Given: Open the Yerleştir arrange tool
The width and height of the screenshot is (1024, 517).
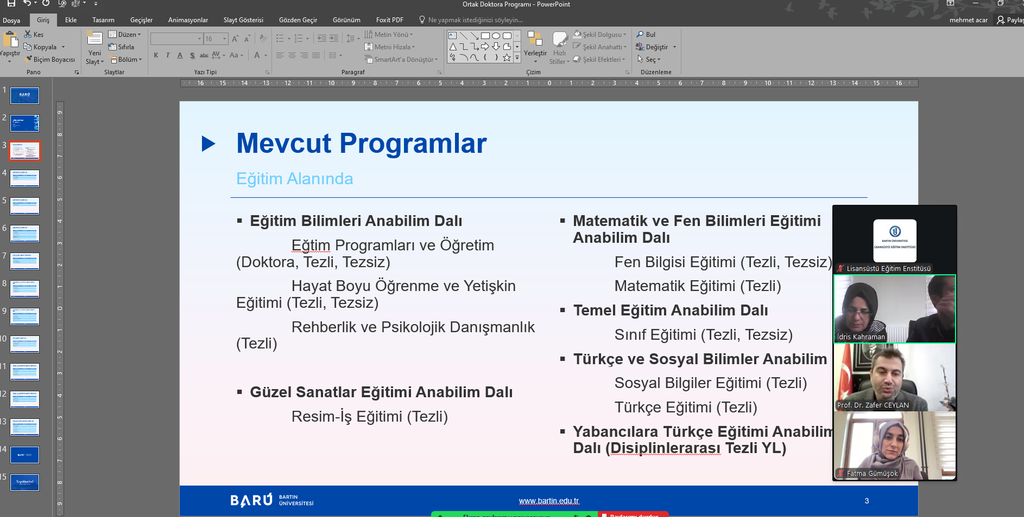Looking at the screenshot, I should 535,45.
